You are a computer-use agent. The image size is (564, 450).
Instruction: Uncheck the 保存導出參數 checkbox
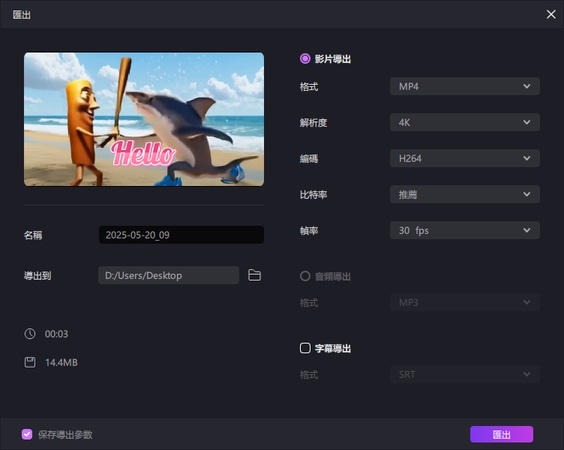tap(27, 434)
